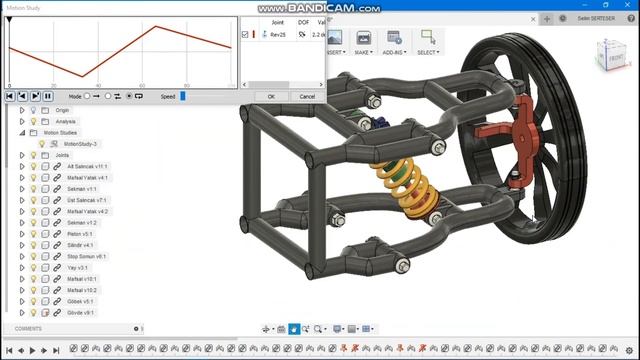640x360 pixels.
Task: Click the component icon of Gövde v9:1
Action: point(45,313)
